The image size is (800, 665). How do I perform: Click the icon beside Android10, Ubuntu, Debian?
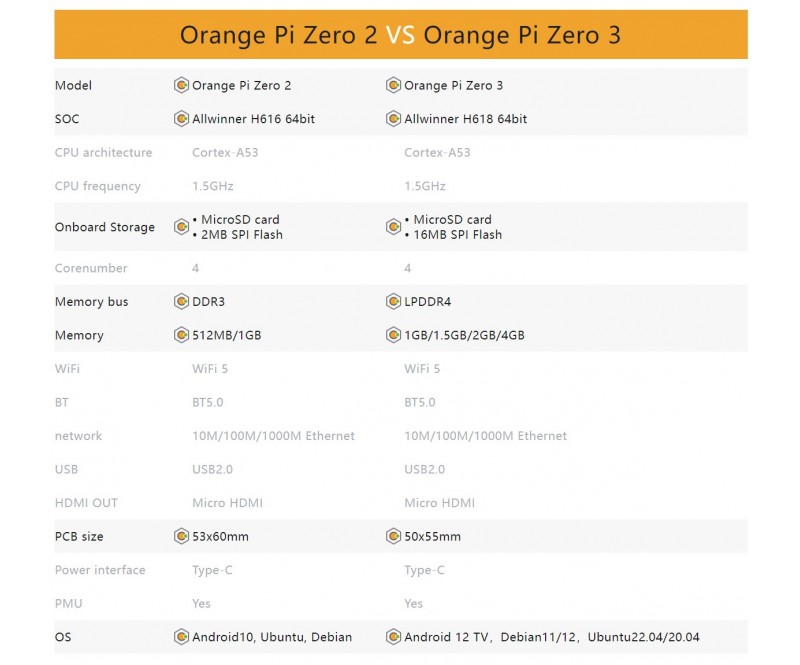181,637
